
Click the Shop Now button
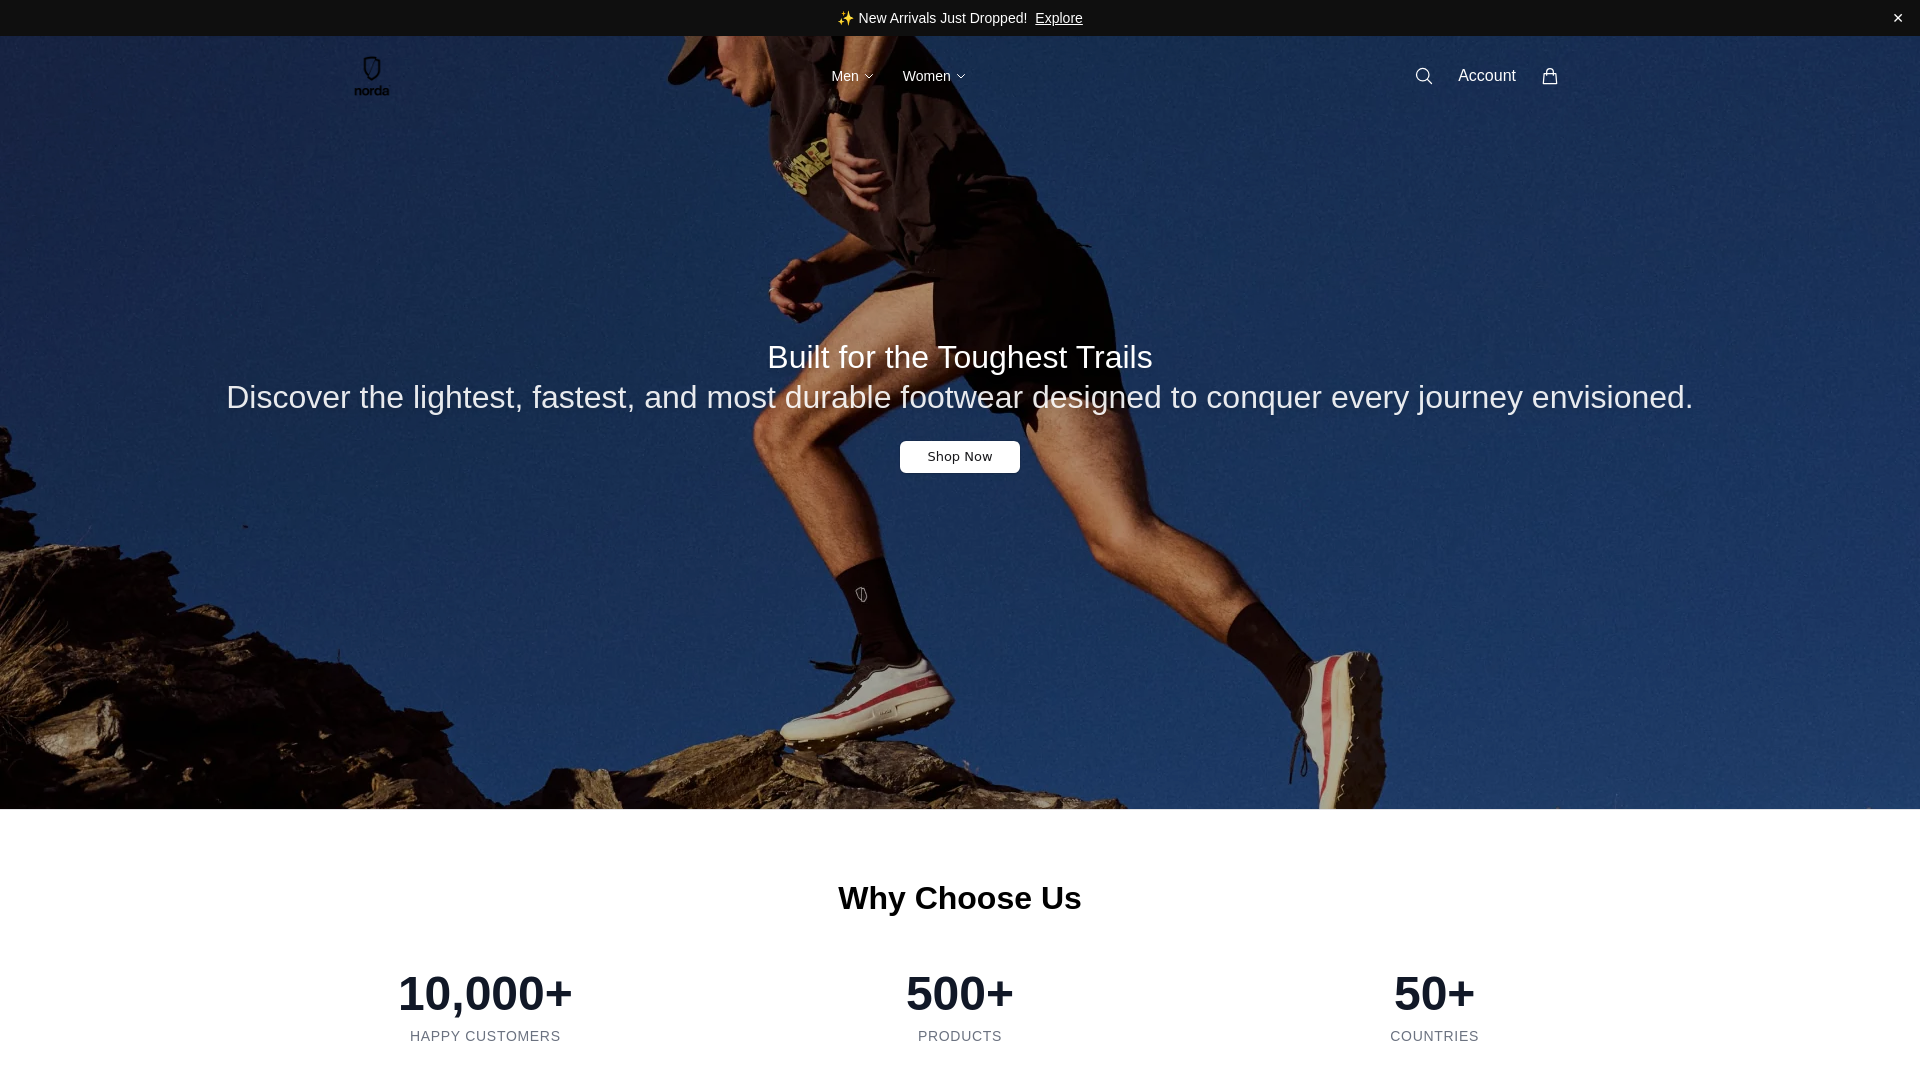click(x=960, y=457)
